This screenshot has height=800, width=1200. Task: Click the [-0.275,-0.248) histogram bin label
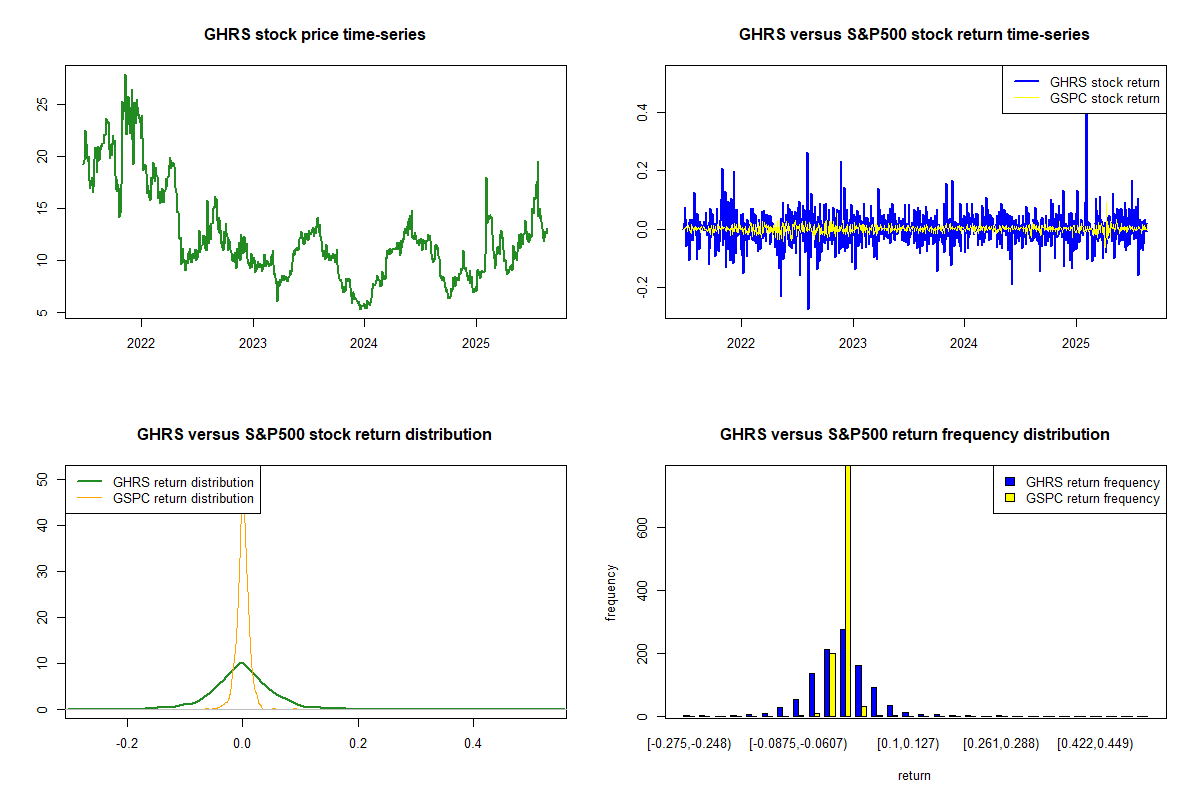click(689, 744)
